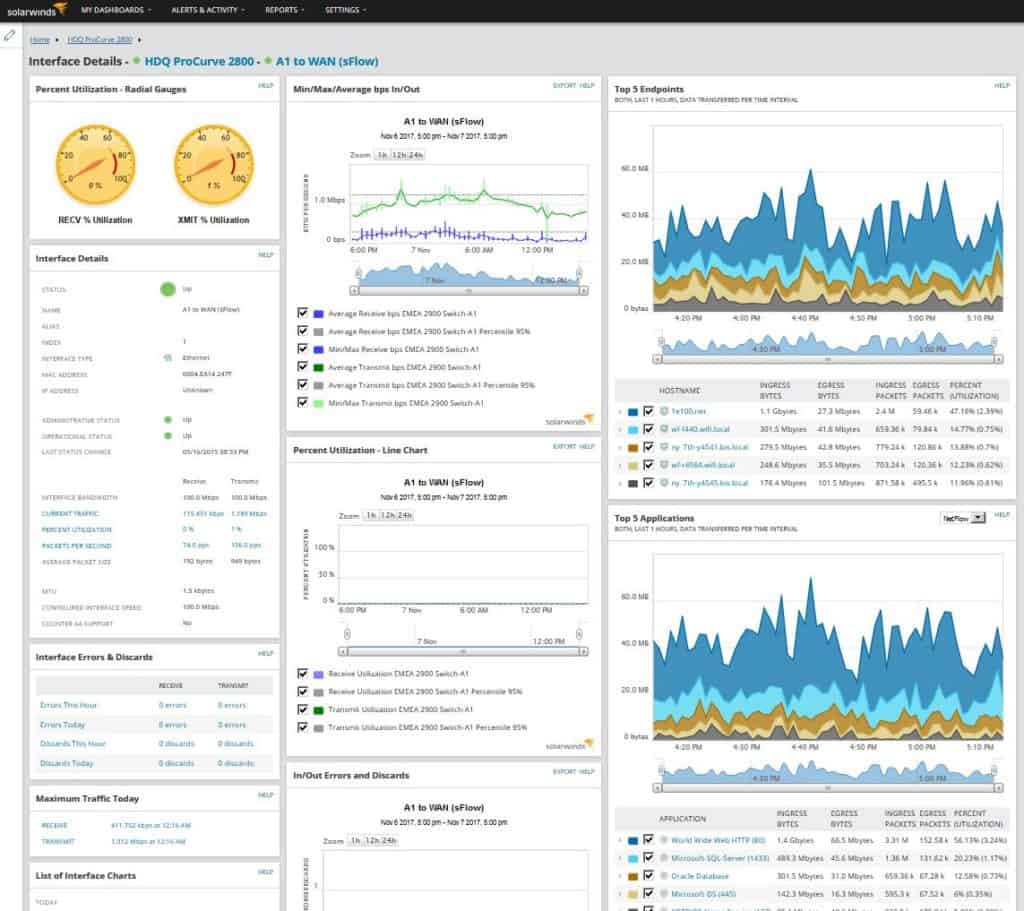Viewport: 1024px width, 911px height.
Task: Expand the endpoint row with 301.5 Mbytes ingress
Action: tap(620, 430)
